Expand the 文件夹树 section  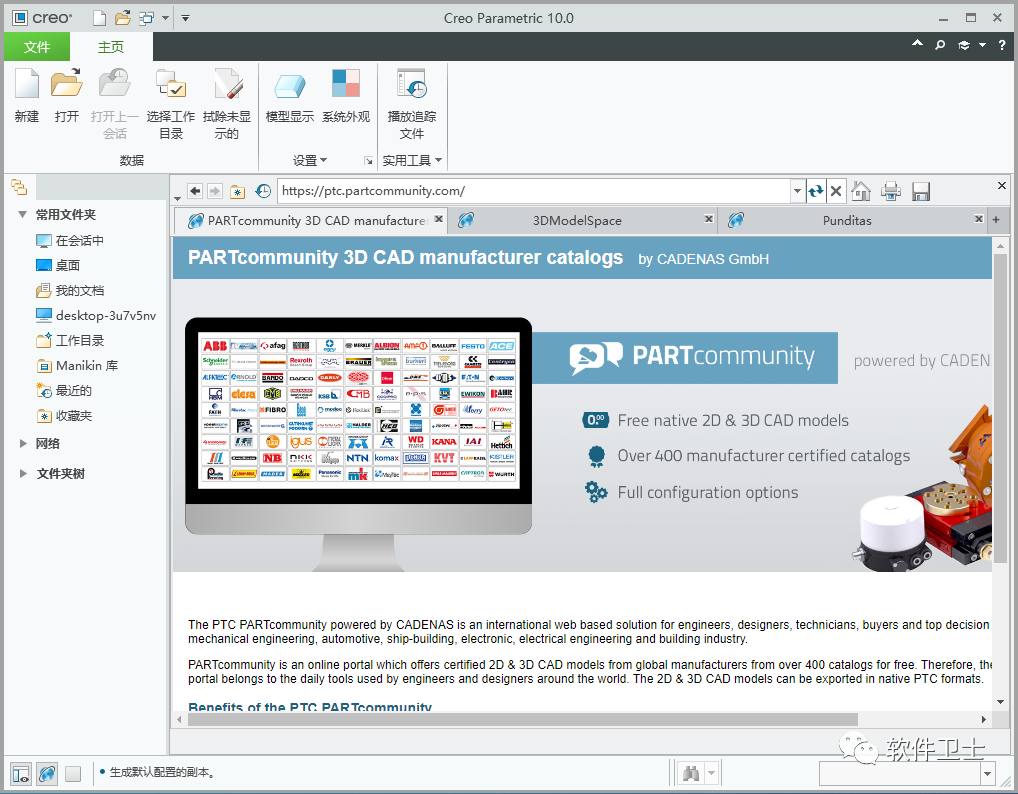23,473
